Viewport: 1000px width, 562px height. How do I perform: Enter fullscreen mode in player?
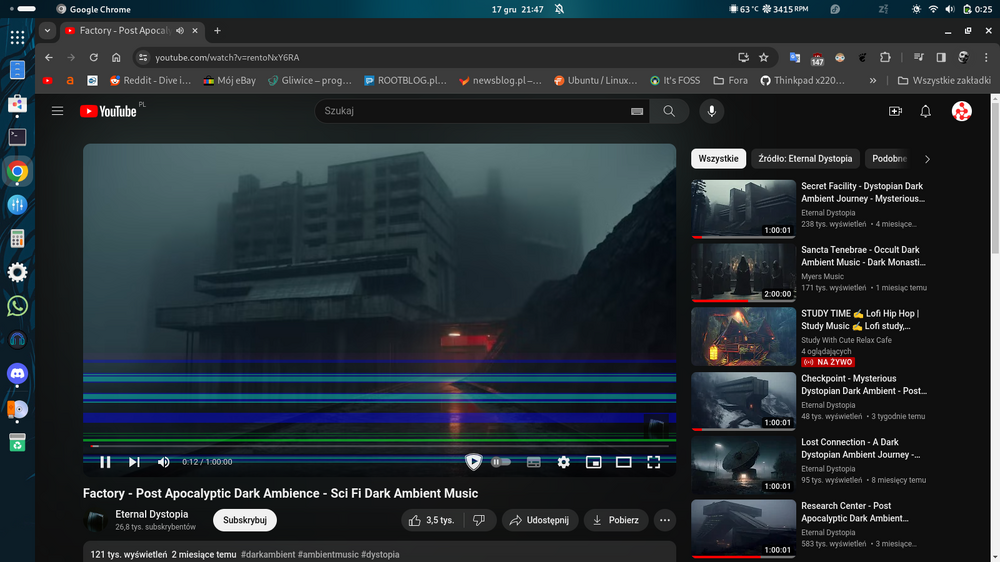[654, 462]
